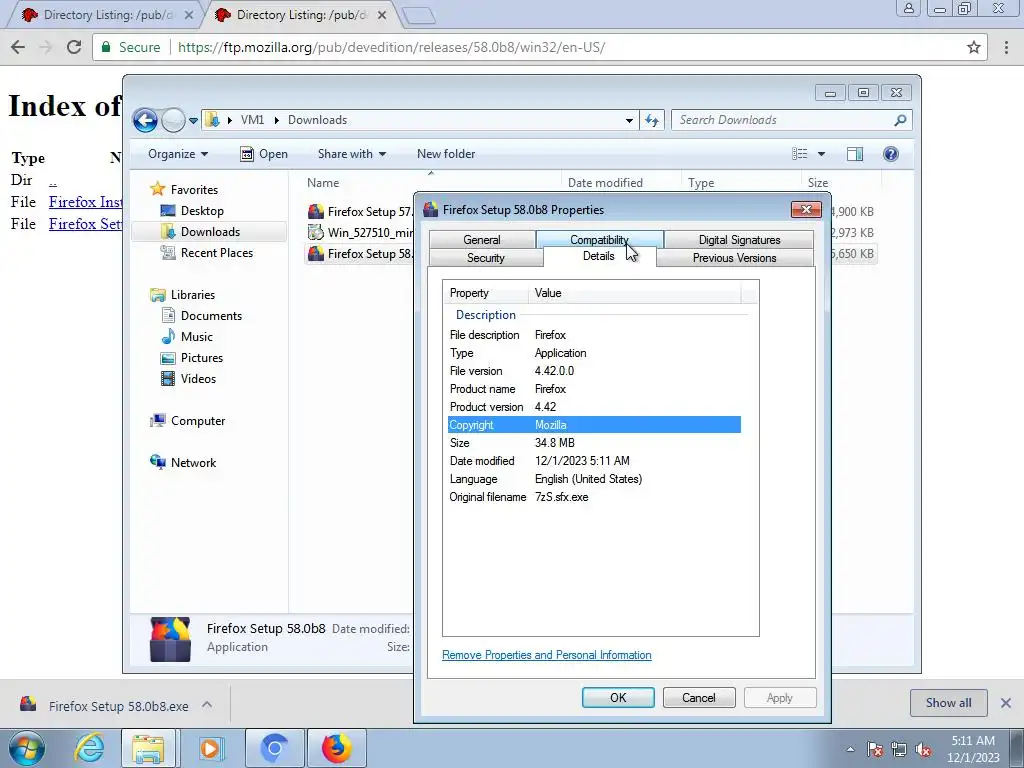Switch to the Security tab
The width and height of the screenshot is (1024, 768).
(x=486, y=258)
